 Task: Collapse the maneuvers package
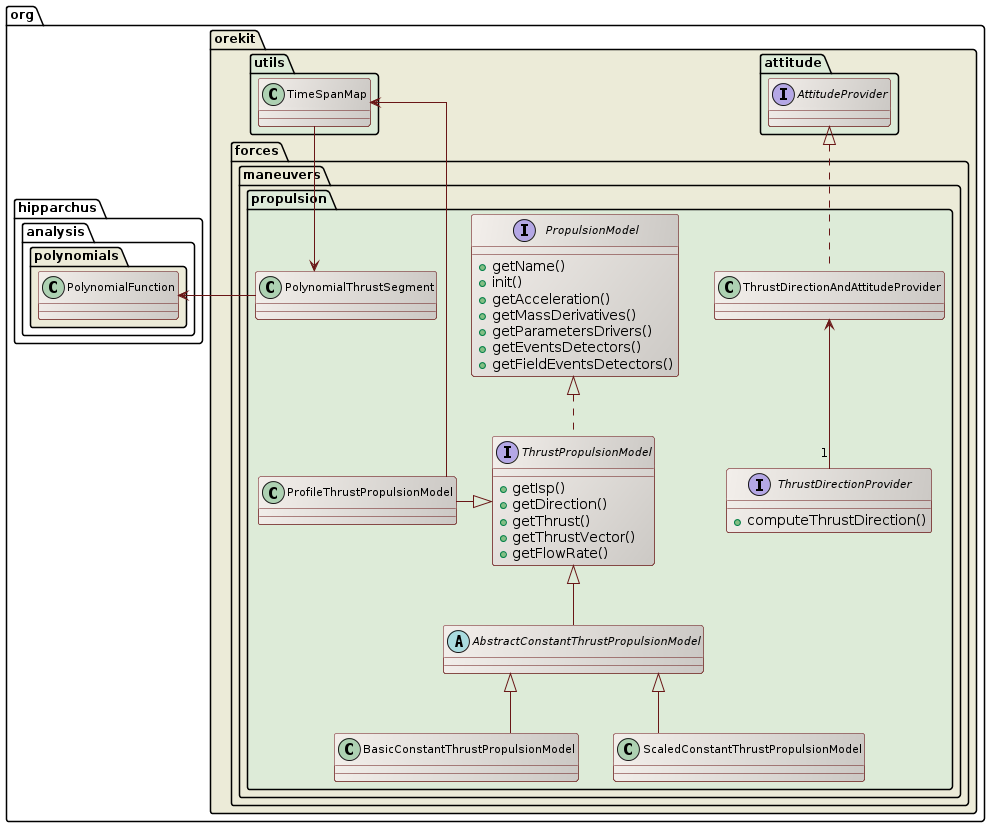[x=283, y=174]
